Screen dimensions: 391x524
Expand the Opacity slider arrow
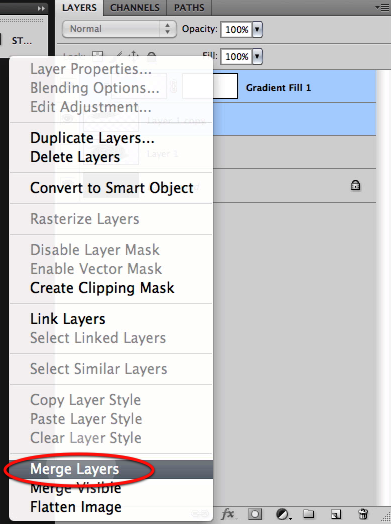coord(257,29)
